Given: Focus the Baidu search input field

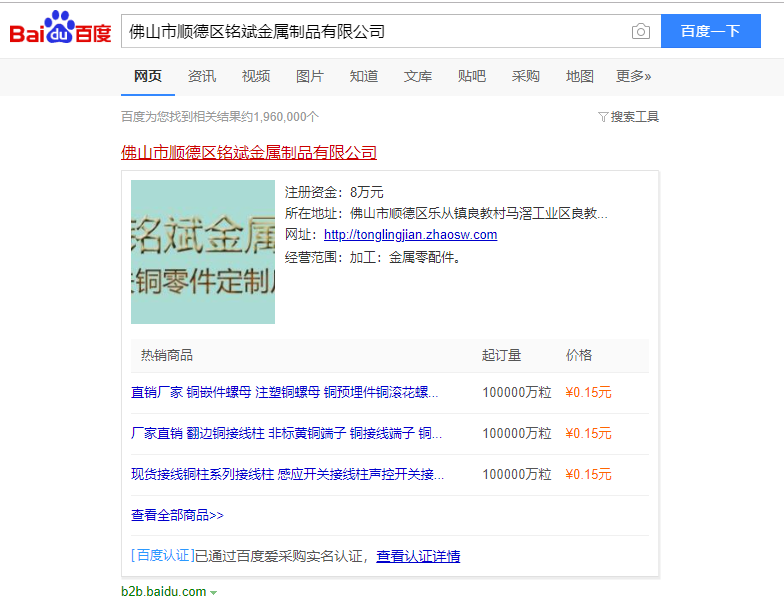Looking at the screenshot, I should coord(375,31).
